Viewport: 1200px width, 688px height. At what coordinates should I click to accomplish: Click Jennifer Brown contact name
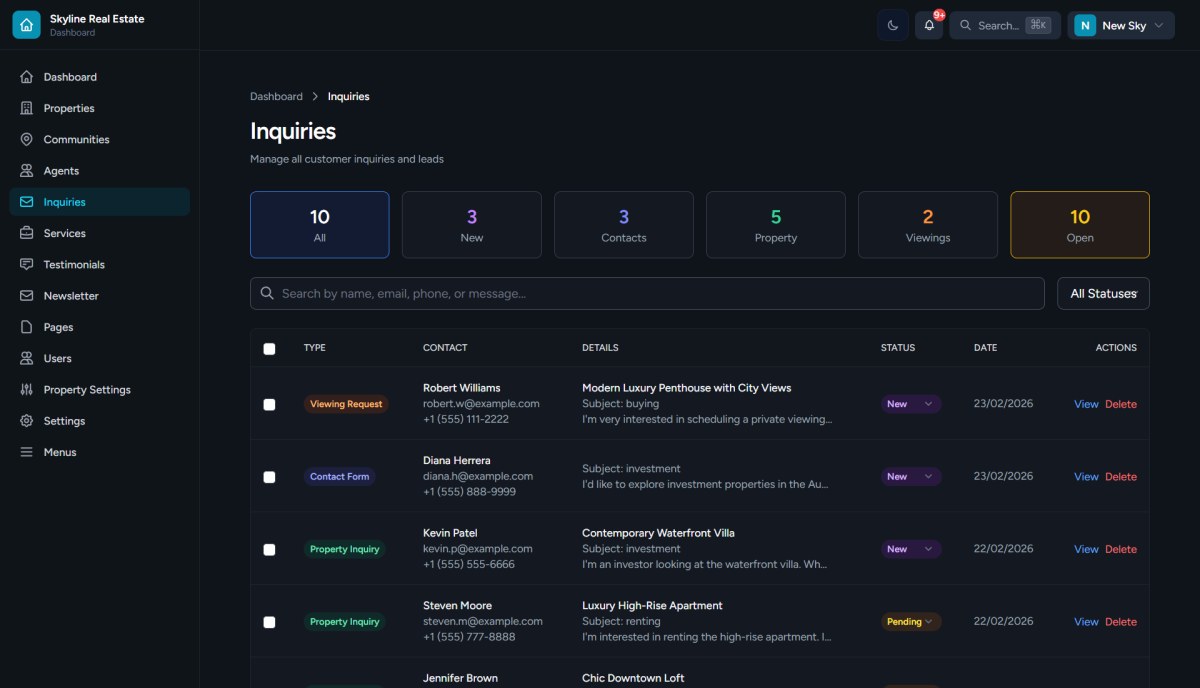pyautogui.click(x=460, y=678)
